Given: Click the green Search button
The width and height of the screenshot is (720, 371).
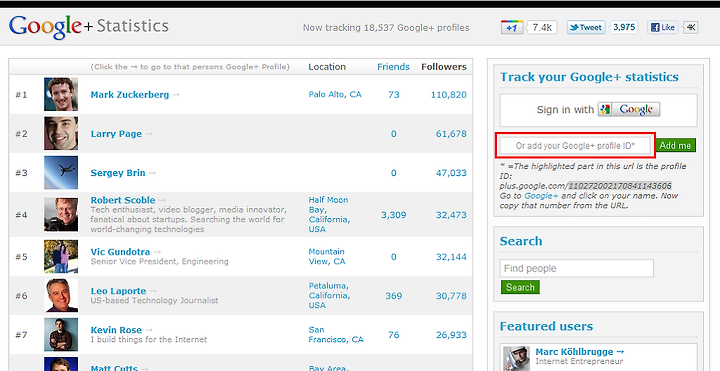Looking at the screenshot, I should click(x=520, y=287).
